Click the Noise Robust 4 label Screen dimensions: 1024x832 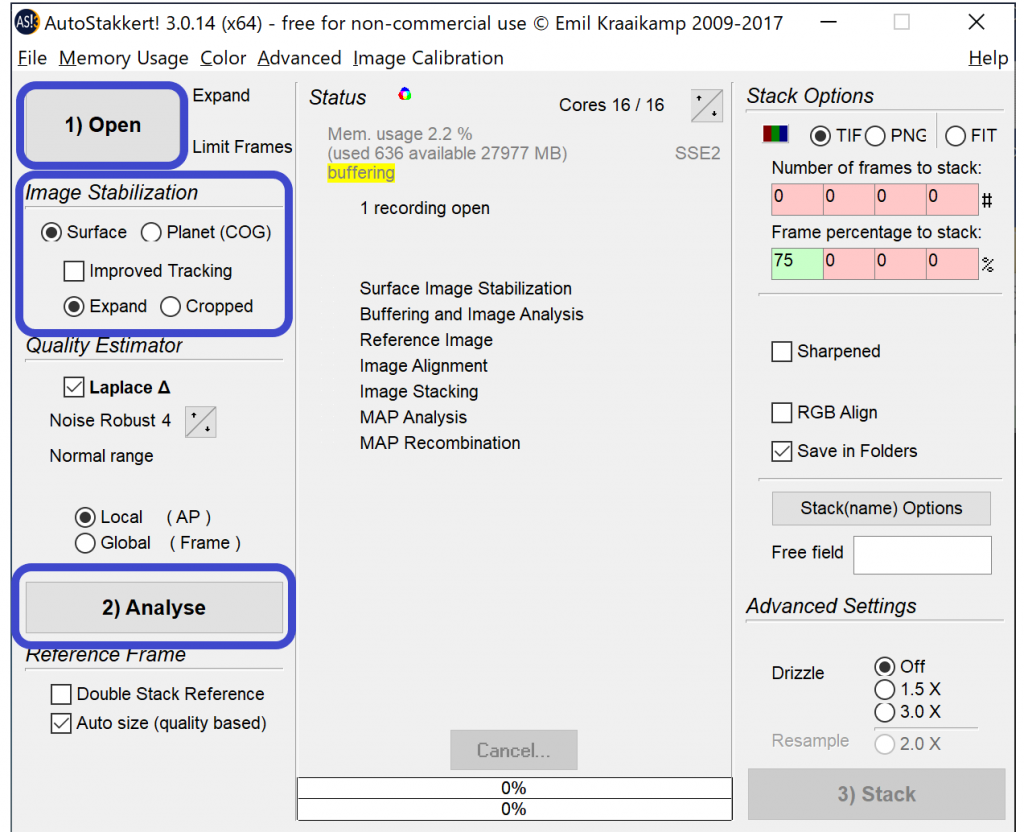click(110, 421)
